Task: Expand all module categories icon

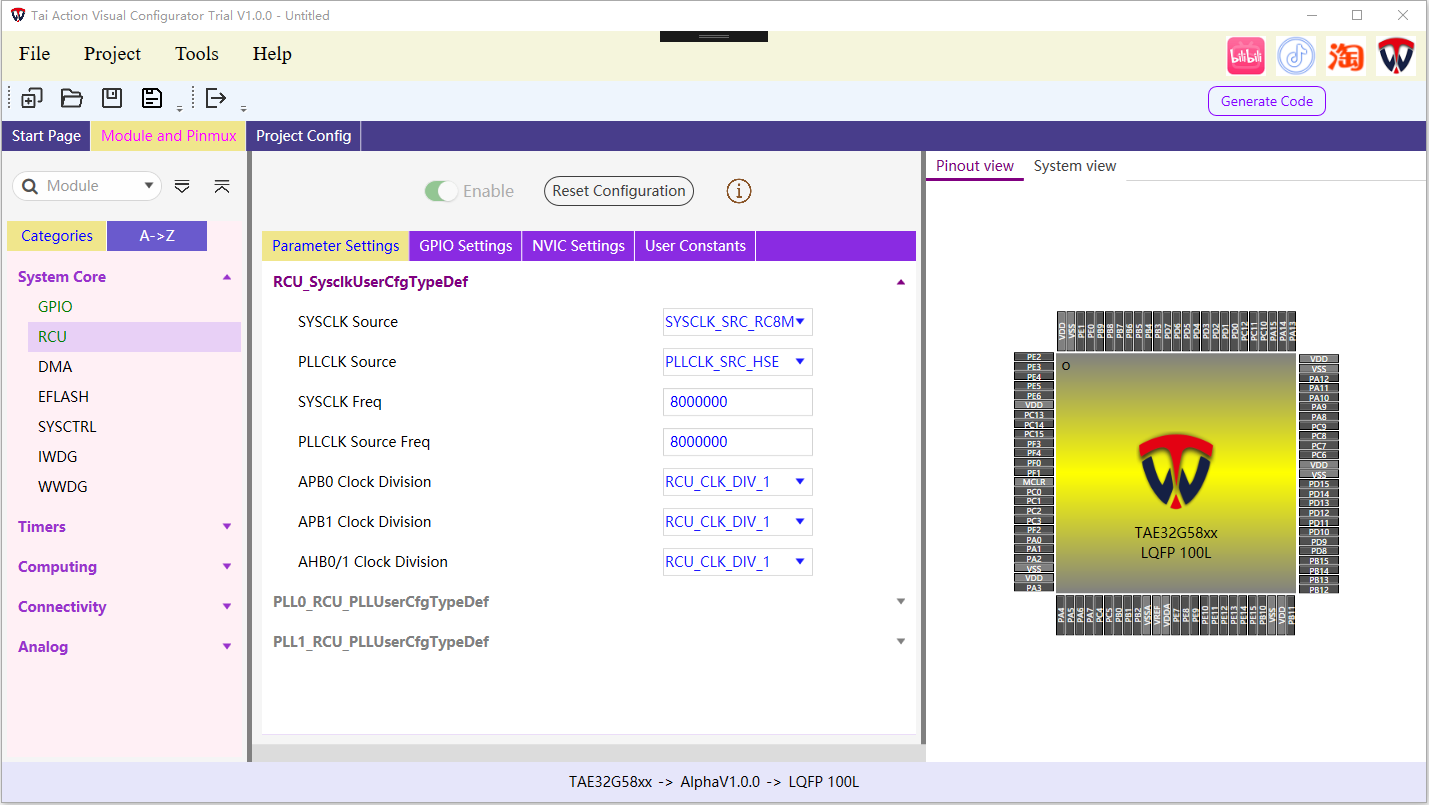Action: 182,186
